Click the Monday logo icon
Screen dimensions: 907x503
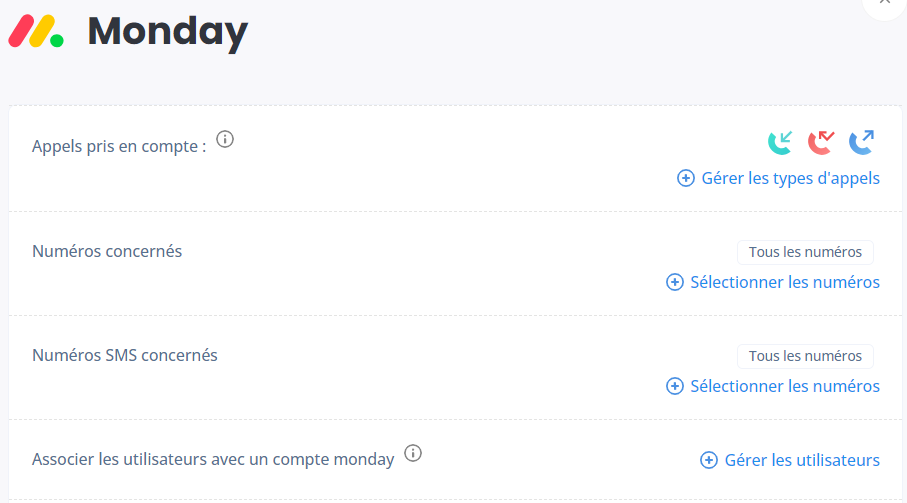click(x=36, y=31)
